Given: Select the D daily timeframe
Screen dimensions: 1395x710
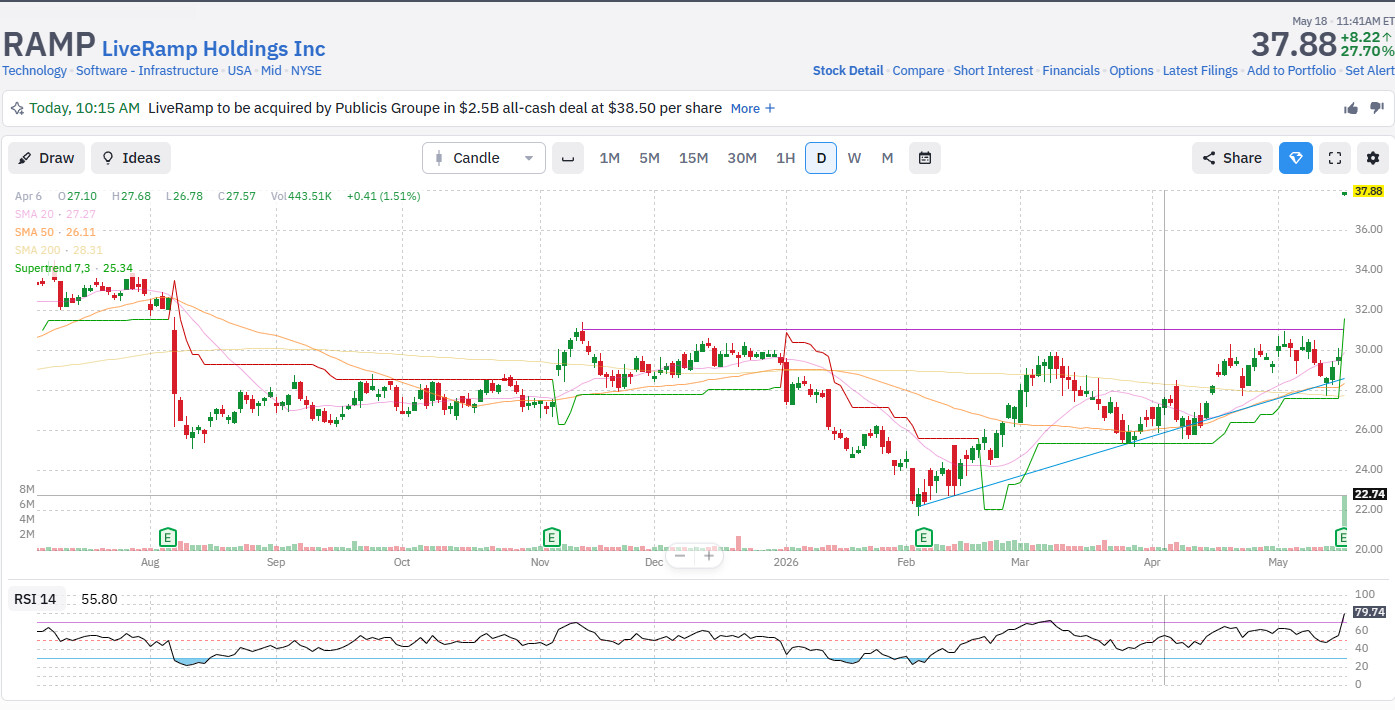Looking at the screenshot, I should tap(821, 158).
